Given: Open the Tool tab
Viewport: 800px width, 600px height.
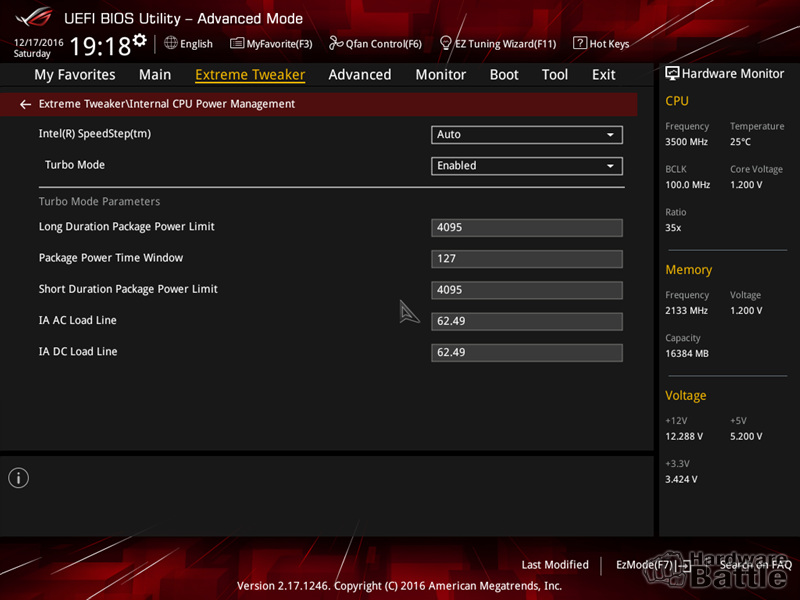Looking at the screenshot, I should coord(555,75).
